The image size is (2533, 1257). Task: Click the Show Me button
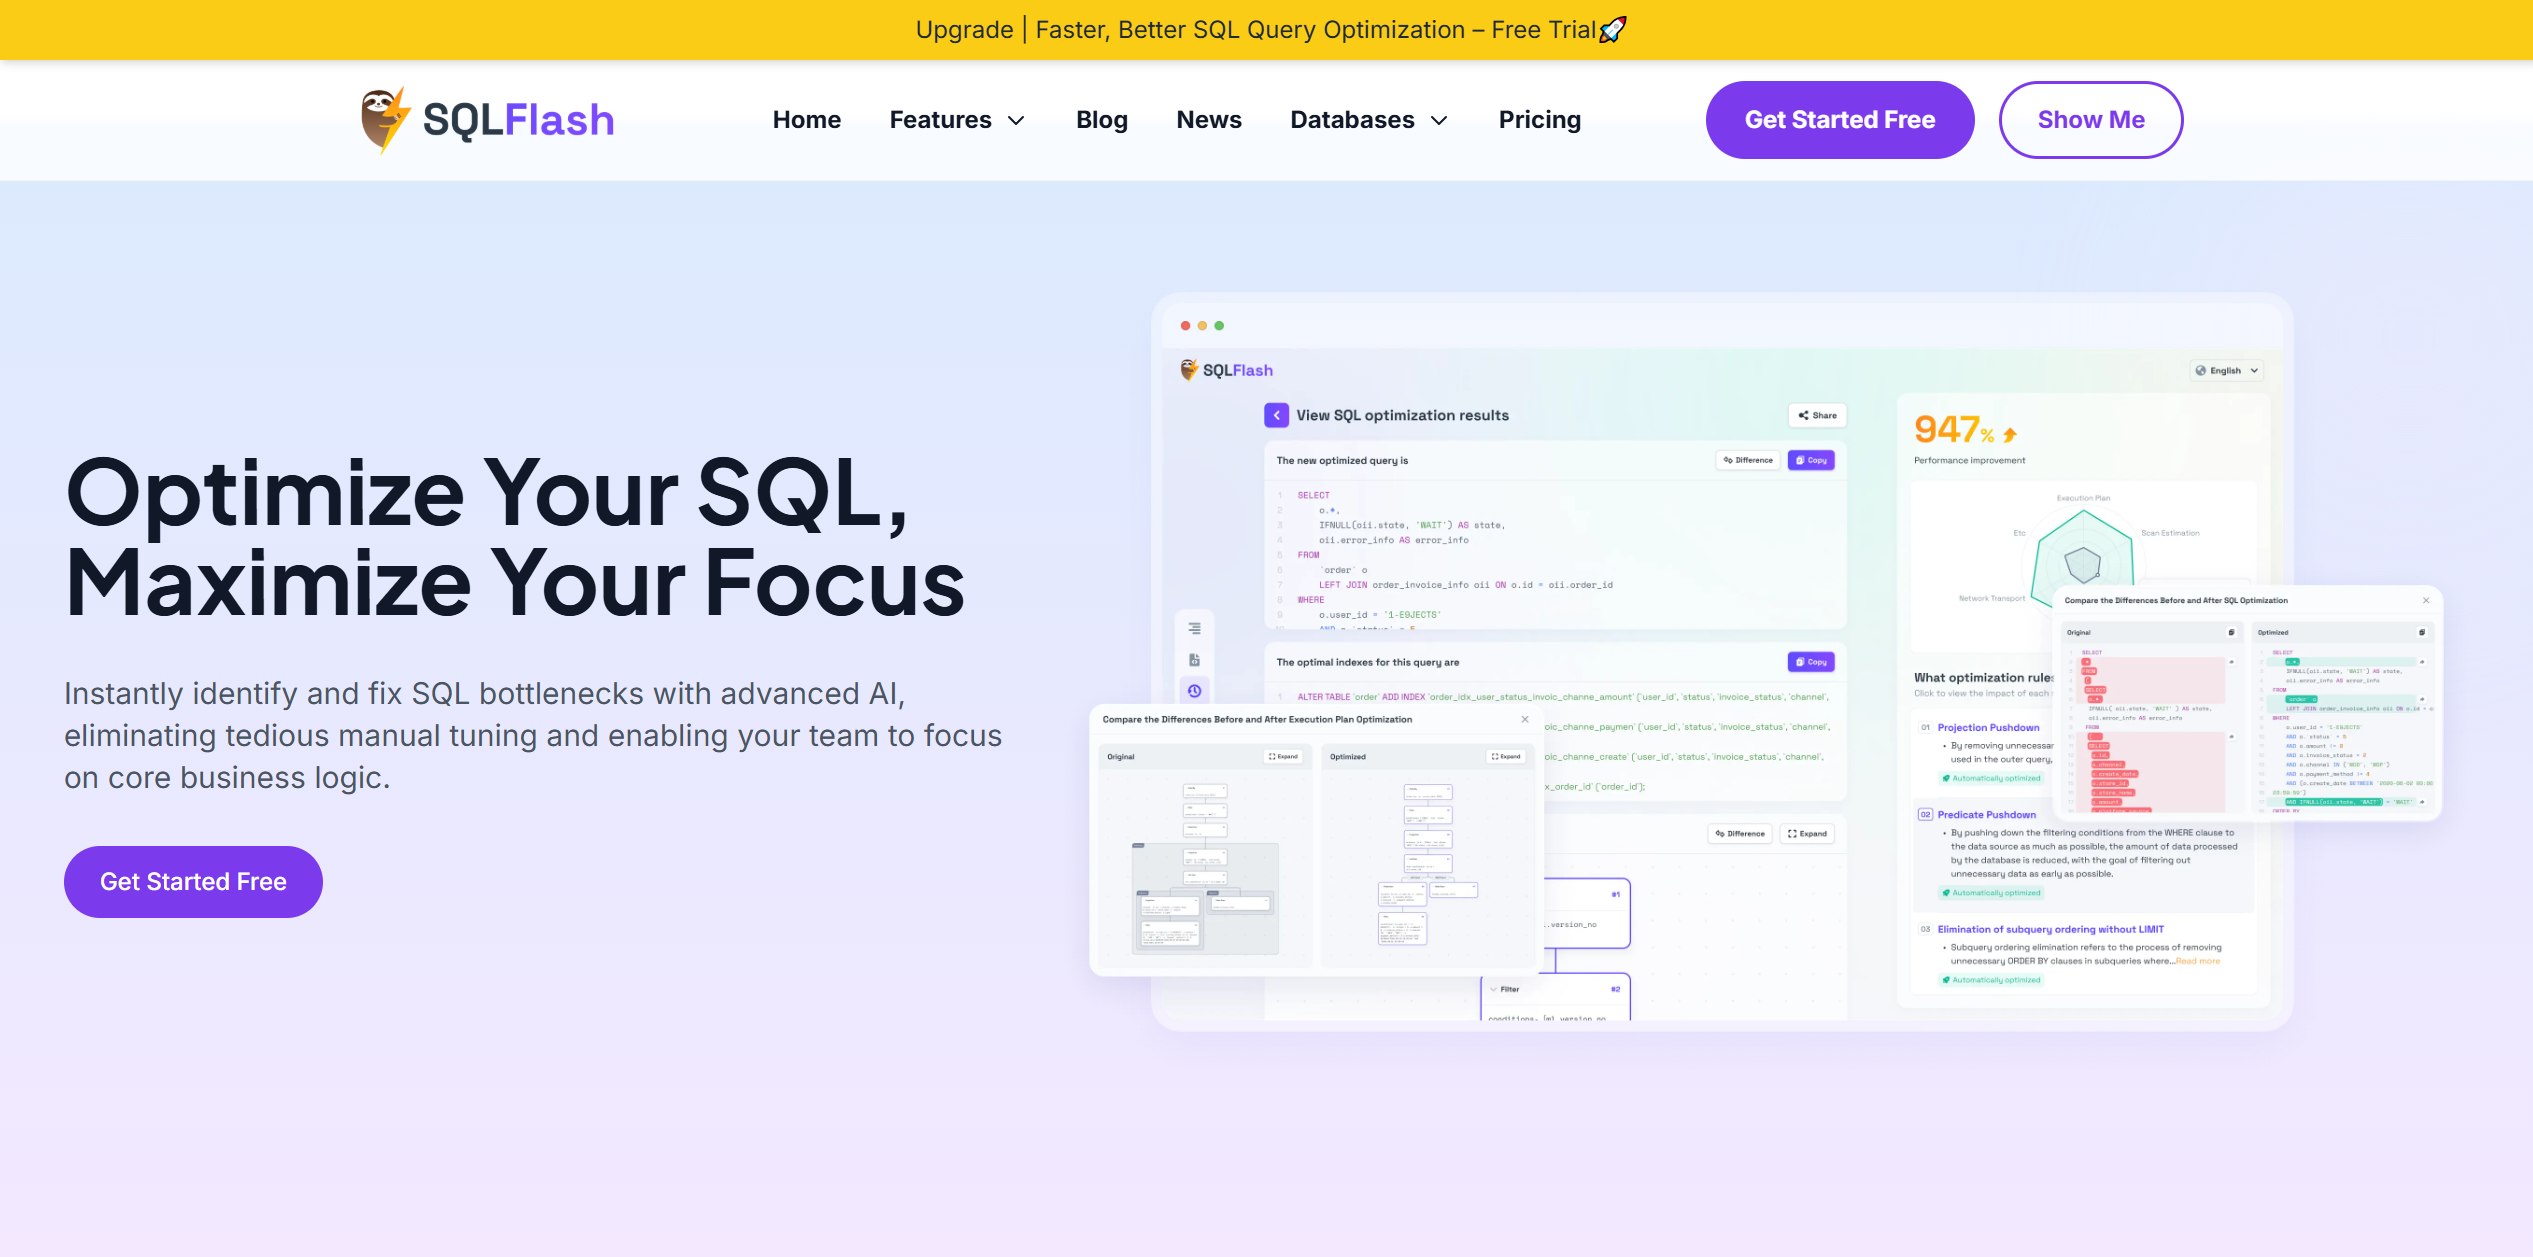2091,119
